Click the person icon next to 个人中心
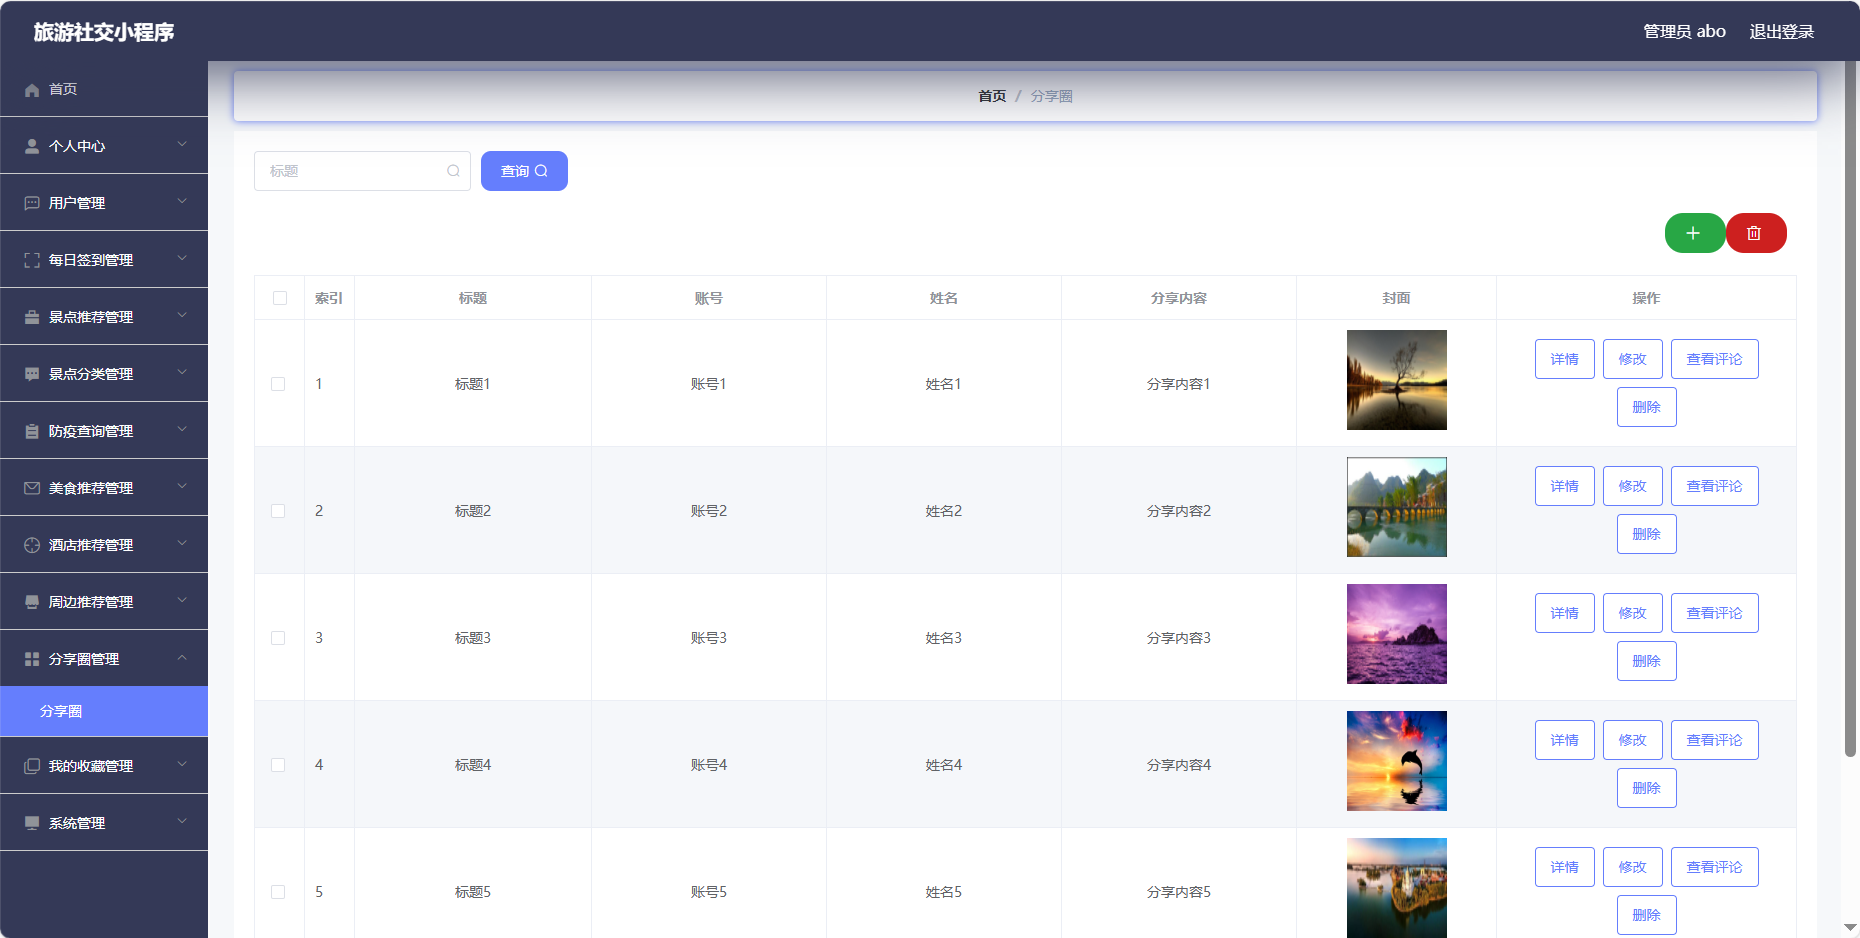 [x=32, y=146]
